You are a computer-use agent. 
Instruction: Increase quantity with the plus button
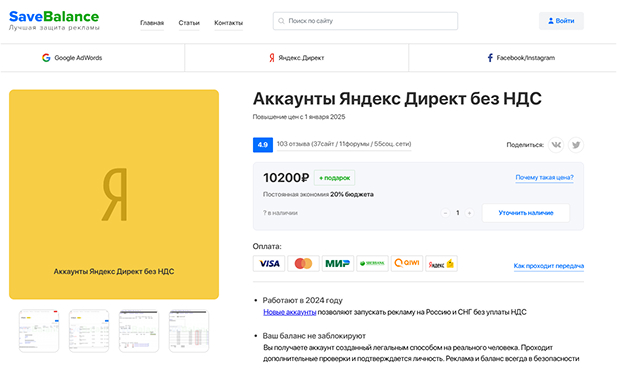coord(469,213)
